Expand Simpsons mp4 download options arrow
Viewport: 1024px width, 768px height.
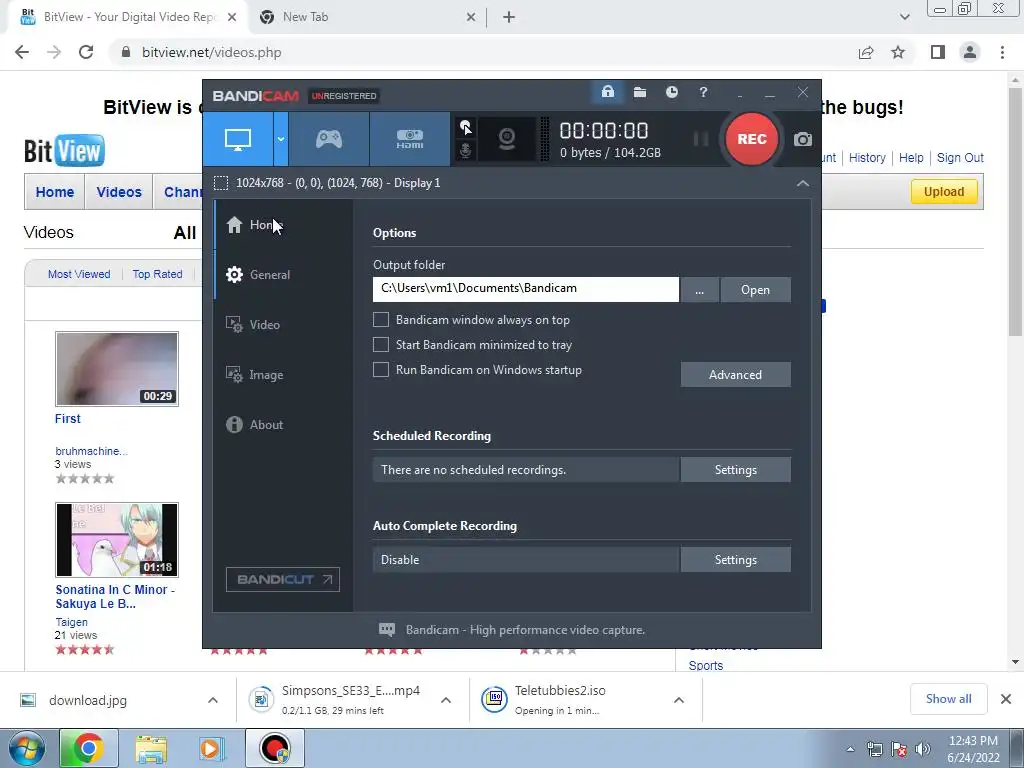(x=446, y=700)
